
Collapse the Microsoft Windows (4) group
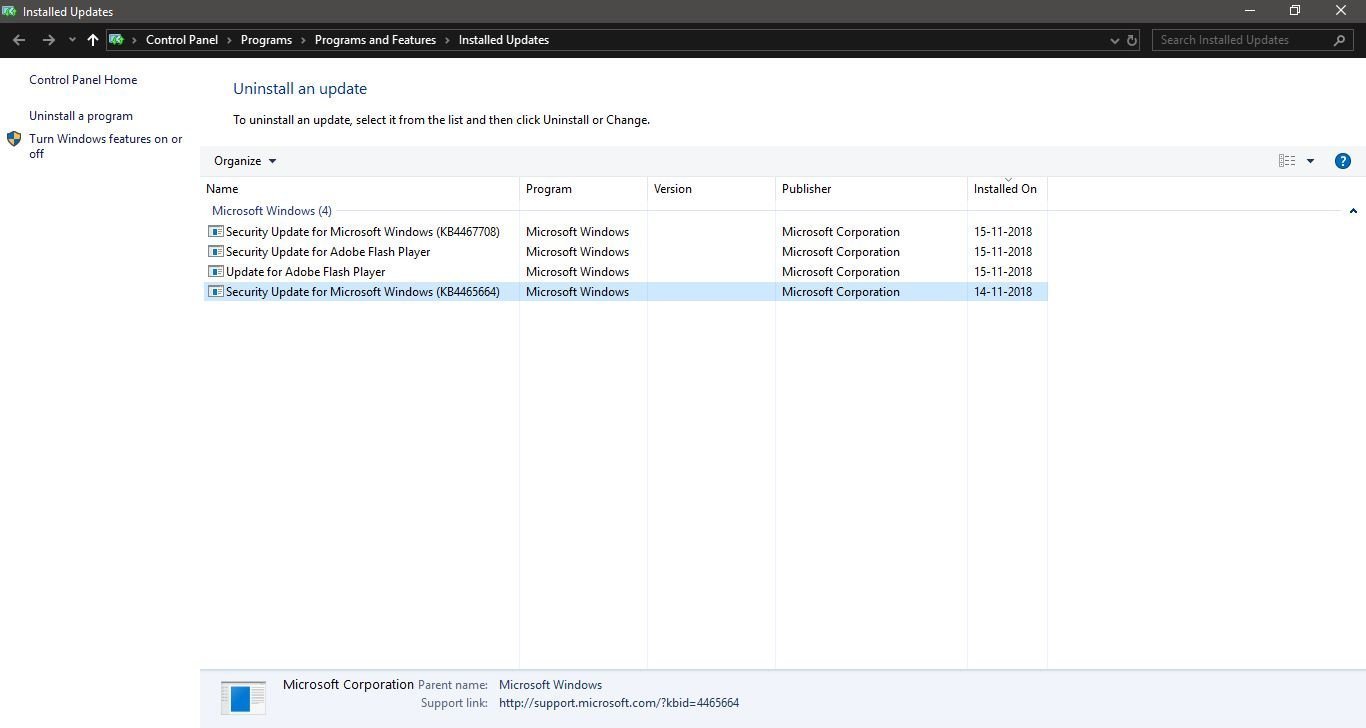click(1353, 211)
